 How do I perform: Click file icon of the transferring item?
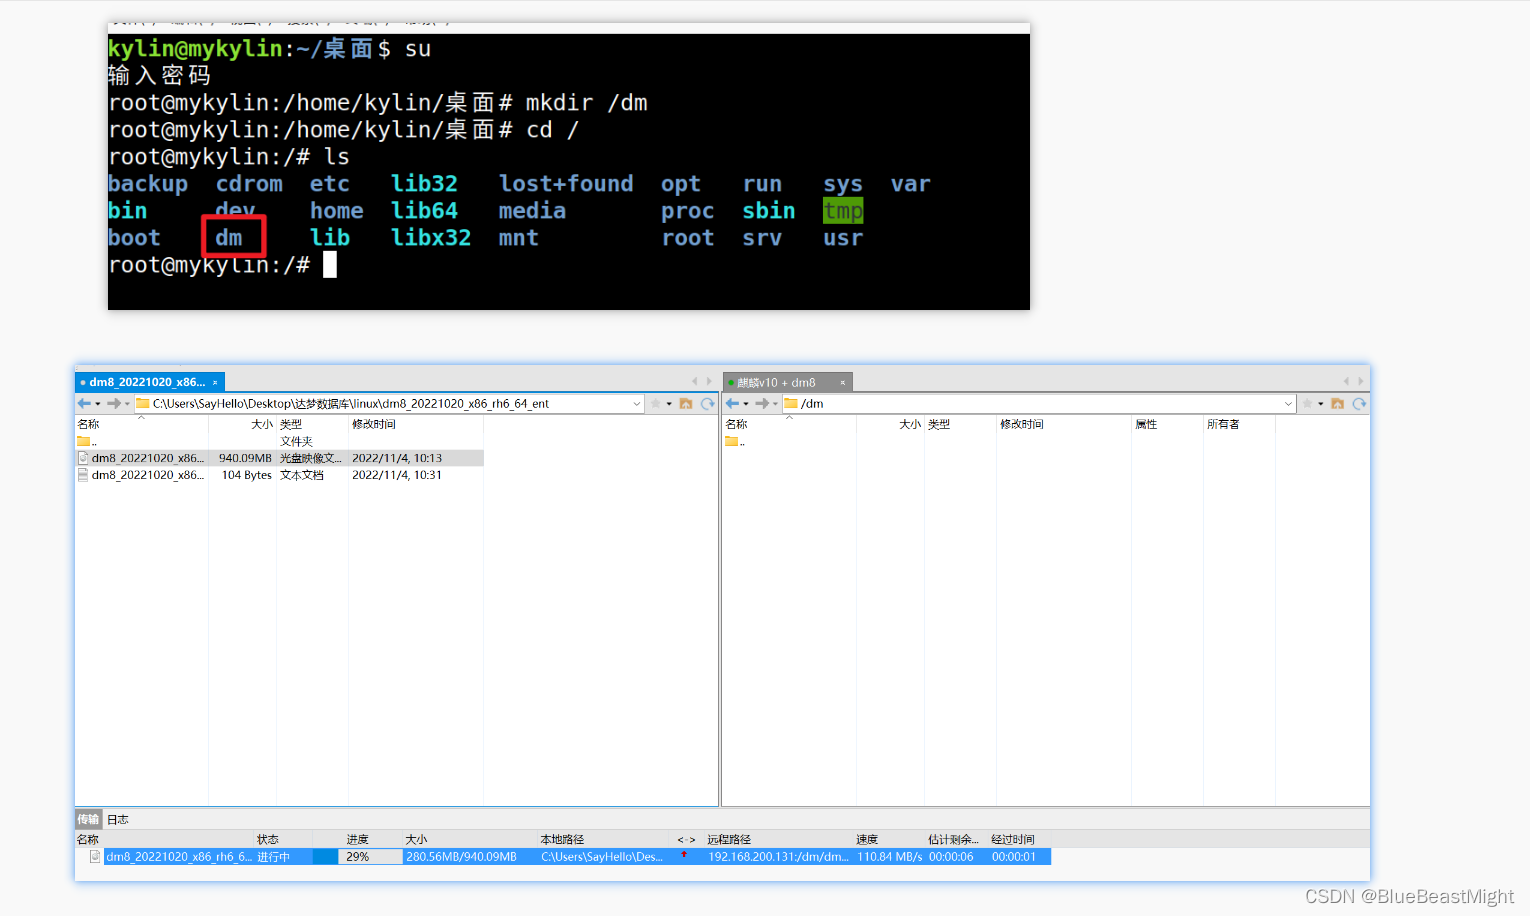(x=95, y=857)
